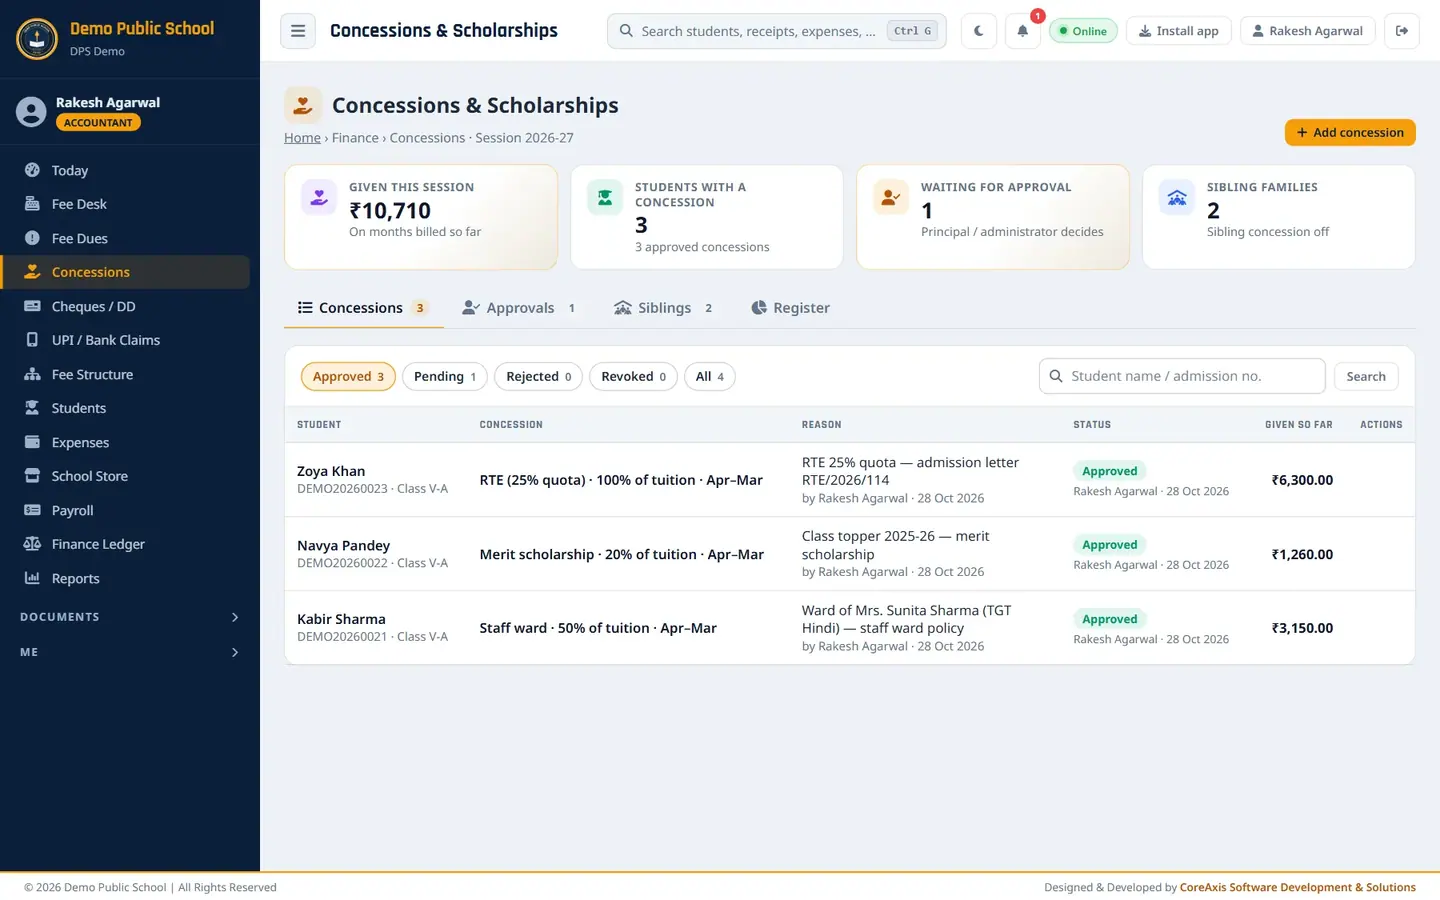Click the Student name / admission no. field

pos(1182,376)
